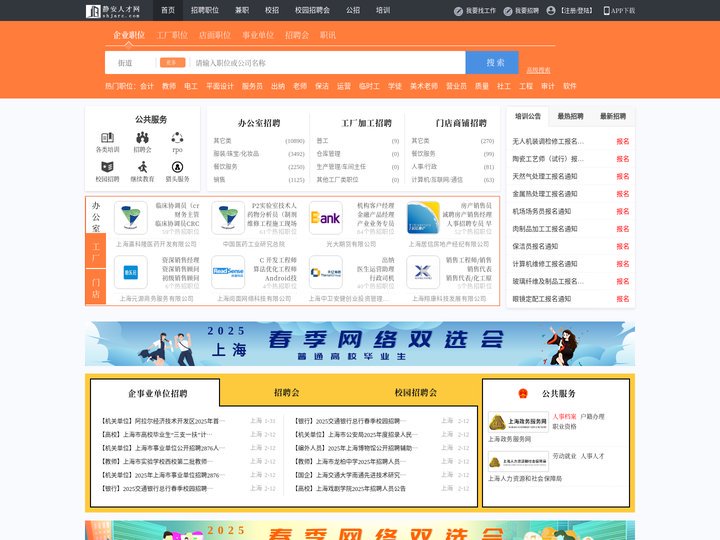Open 眼镜定配工报名通知 announcement
This screenshot has height=540, width=720.
(542, 298)
